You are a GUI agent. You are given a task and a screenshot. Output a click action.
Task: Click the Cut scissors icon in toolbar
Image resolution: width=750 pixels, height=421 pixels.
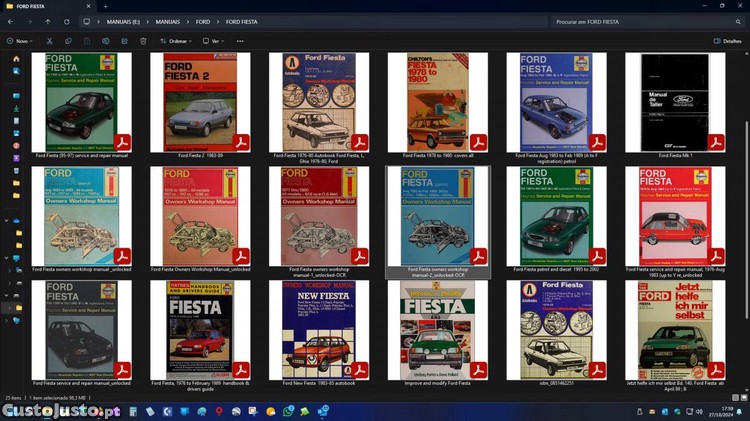48,41
